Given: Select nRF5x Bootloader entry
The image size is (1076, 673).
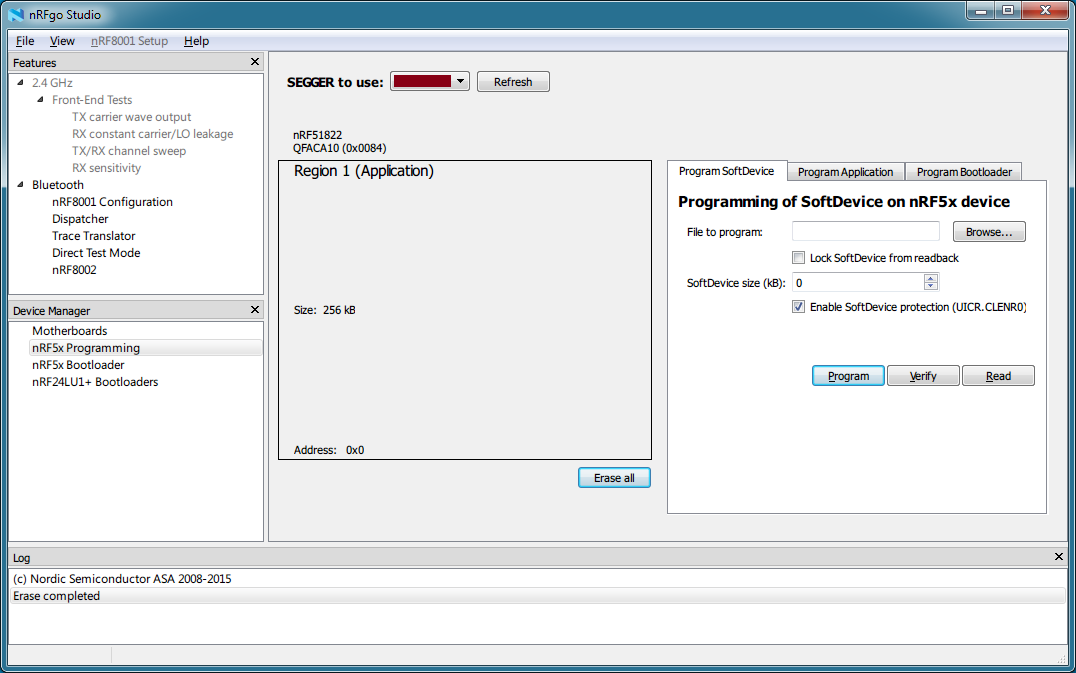Looking at the screenshot, I should click(x=78, y=365).
